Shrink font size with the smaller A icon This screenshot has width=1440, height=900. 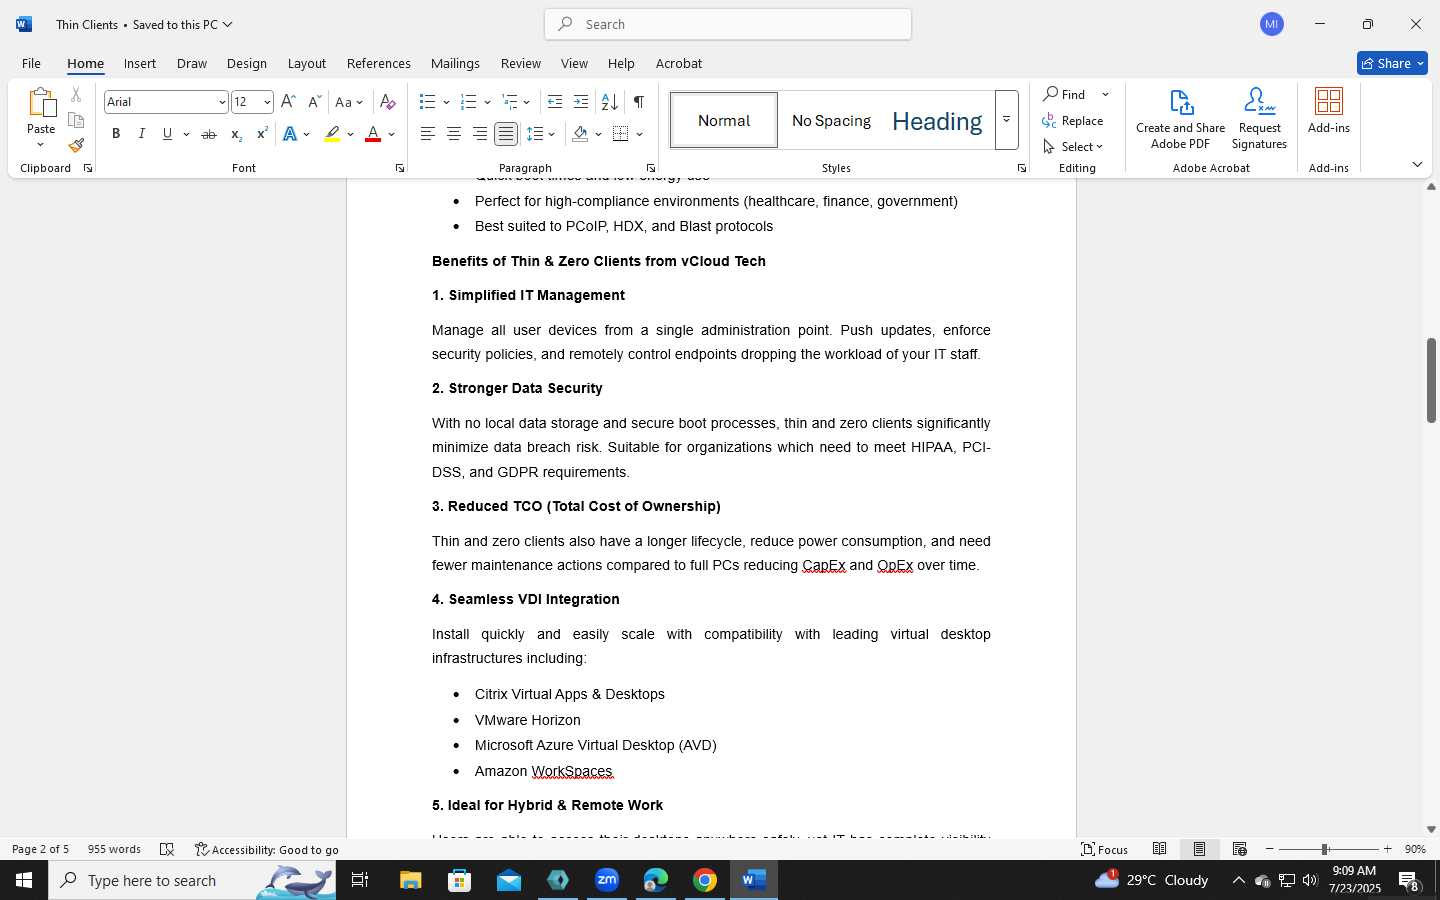click(314, 102)
